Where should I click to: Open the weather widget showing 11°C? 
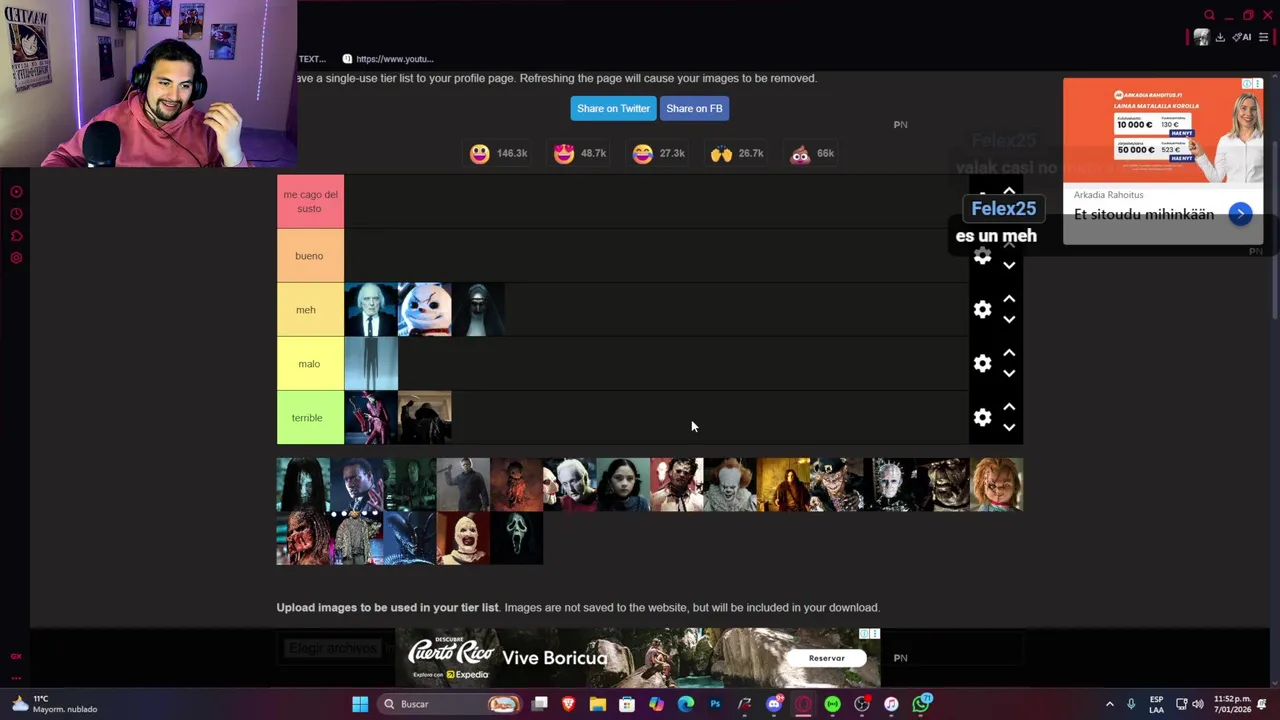(x=55, y=704)
